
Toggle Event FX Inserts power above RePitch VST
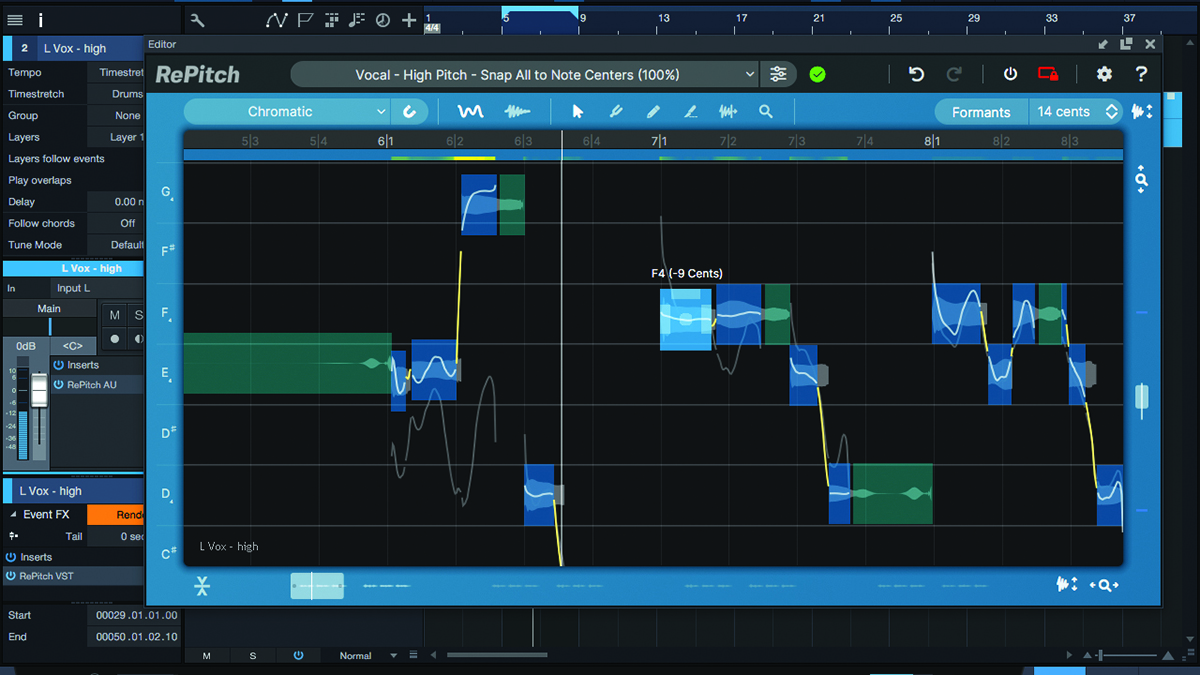click(x=11, y=557)
